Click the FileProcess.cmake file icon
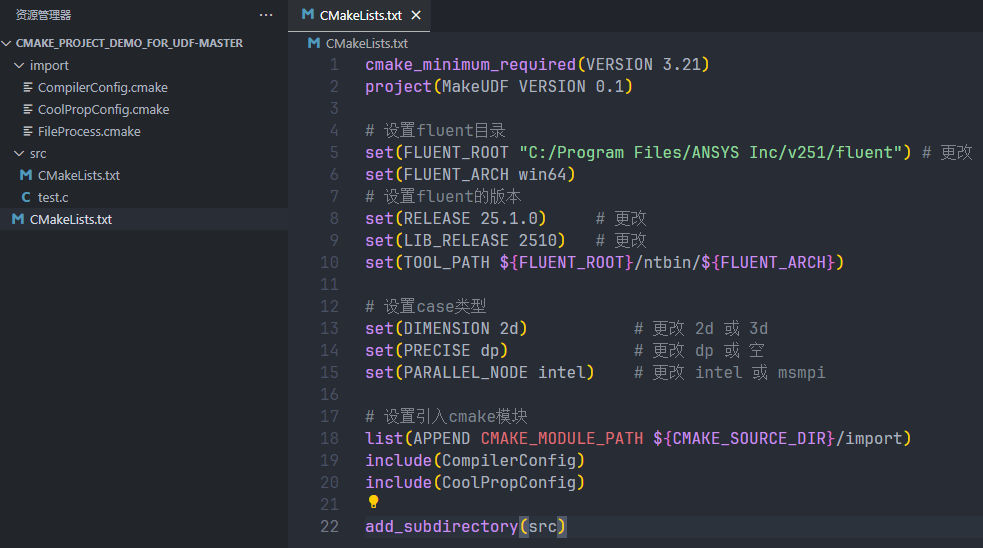The height and width of the screenshot is (548, 983). (x=28, y=131)
